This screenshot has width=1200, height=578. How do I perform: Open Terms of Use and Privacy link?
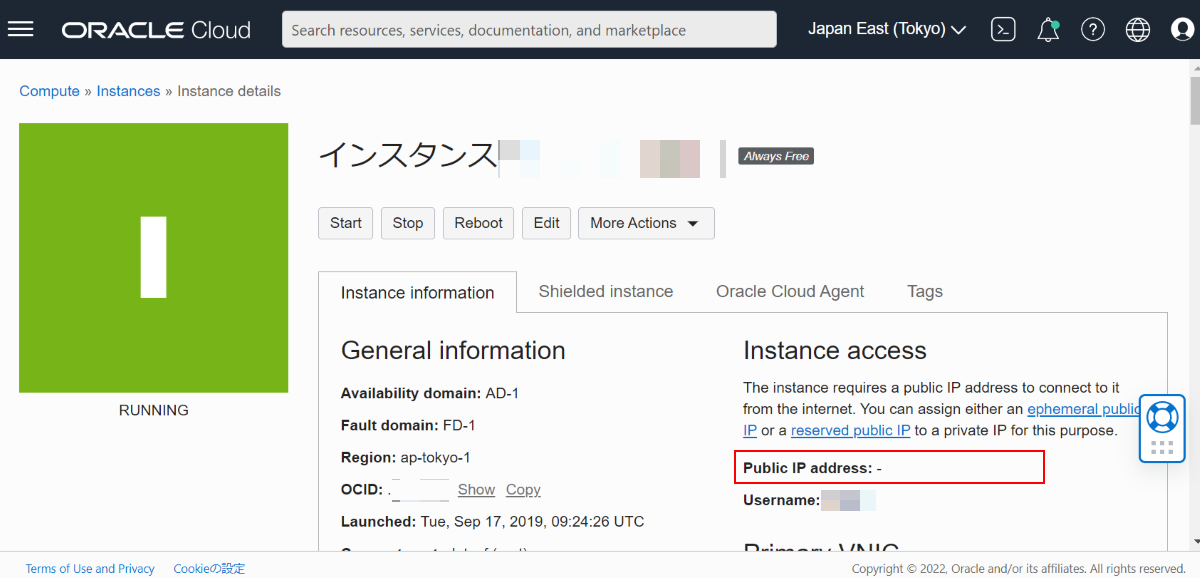coord(90,569)
